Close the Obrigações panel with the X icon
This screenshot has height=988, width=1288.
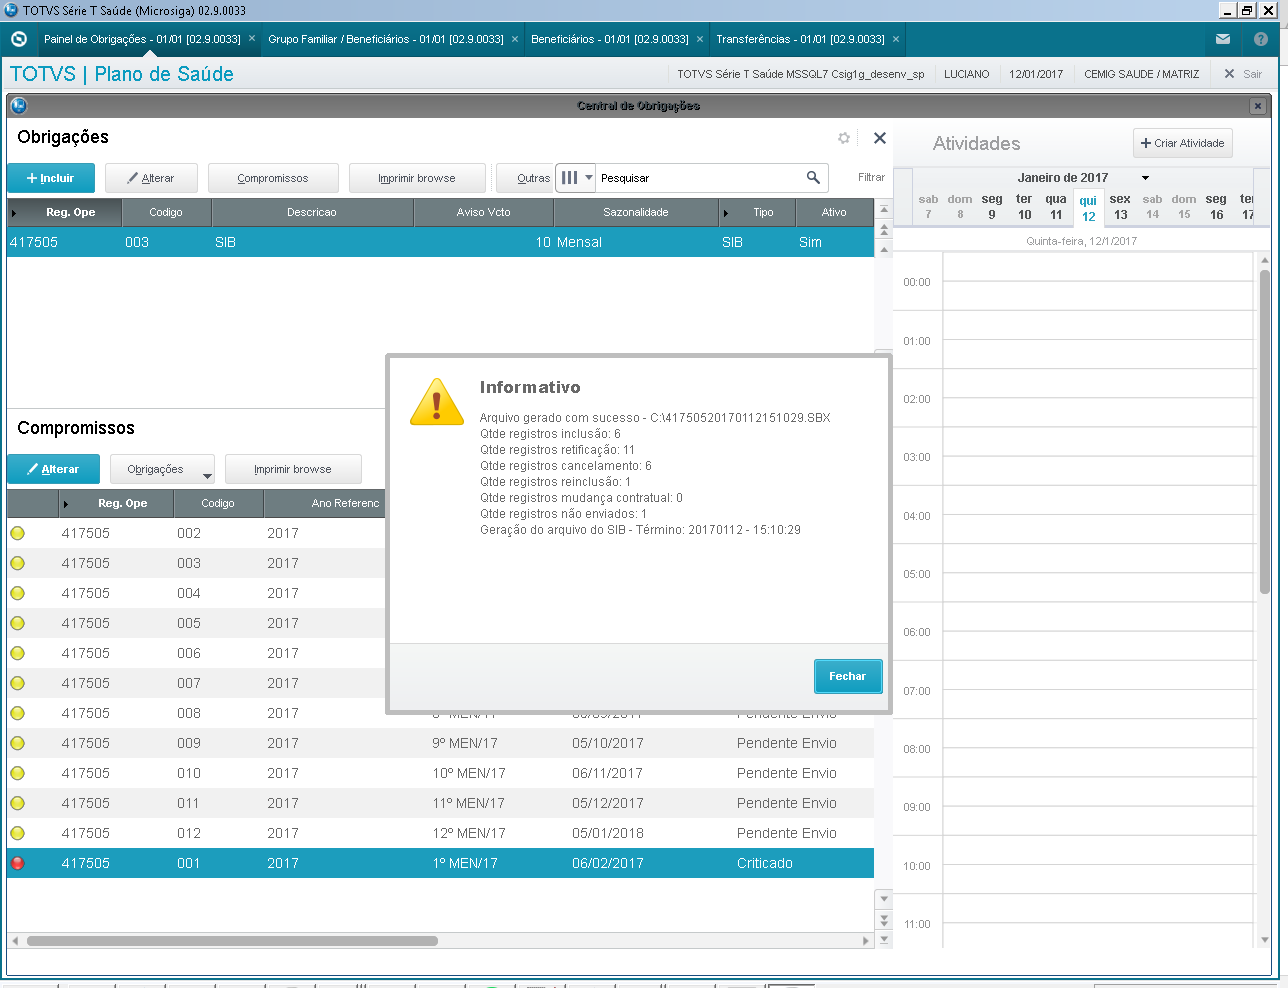pos(880,138)
